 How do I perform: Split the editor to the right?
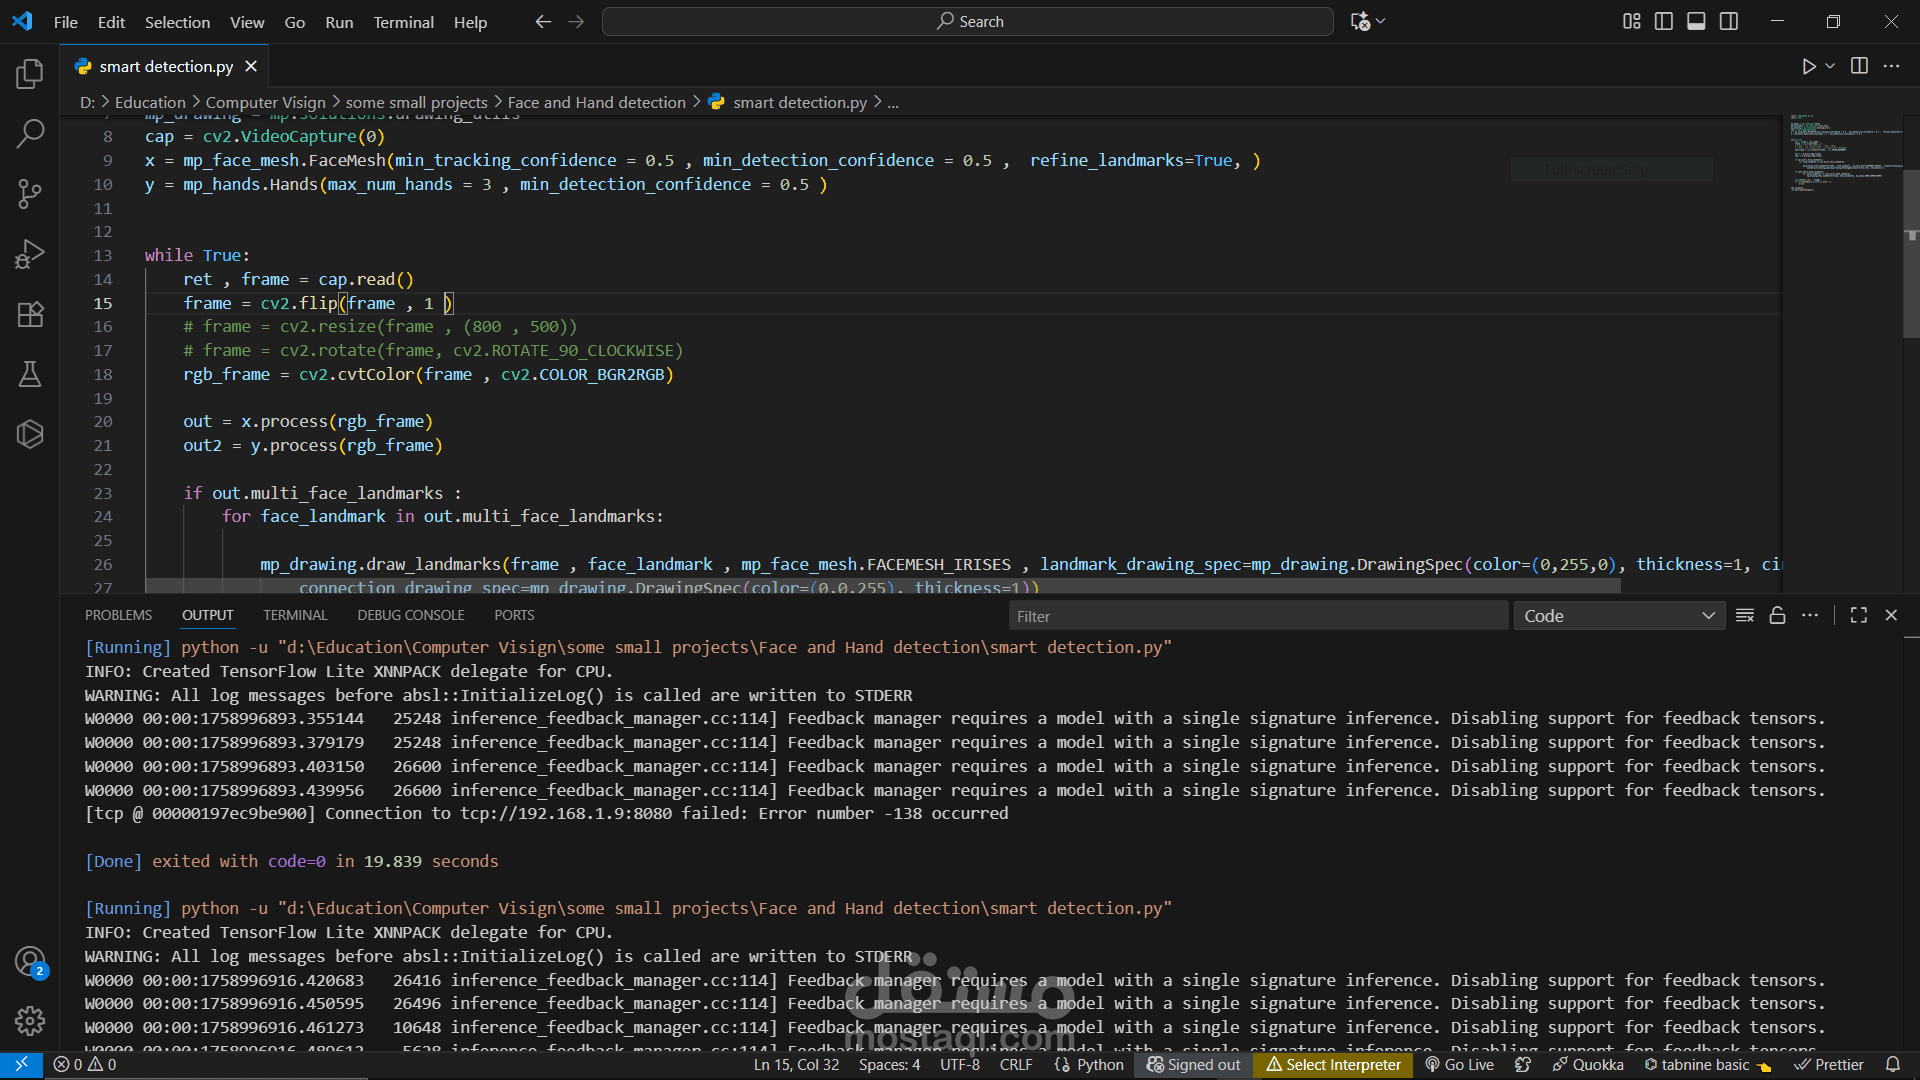pyautogui.click(x=1859, y=66)
